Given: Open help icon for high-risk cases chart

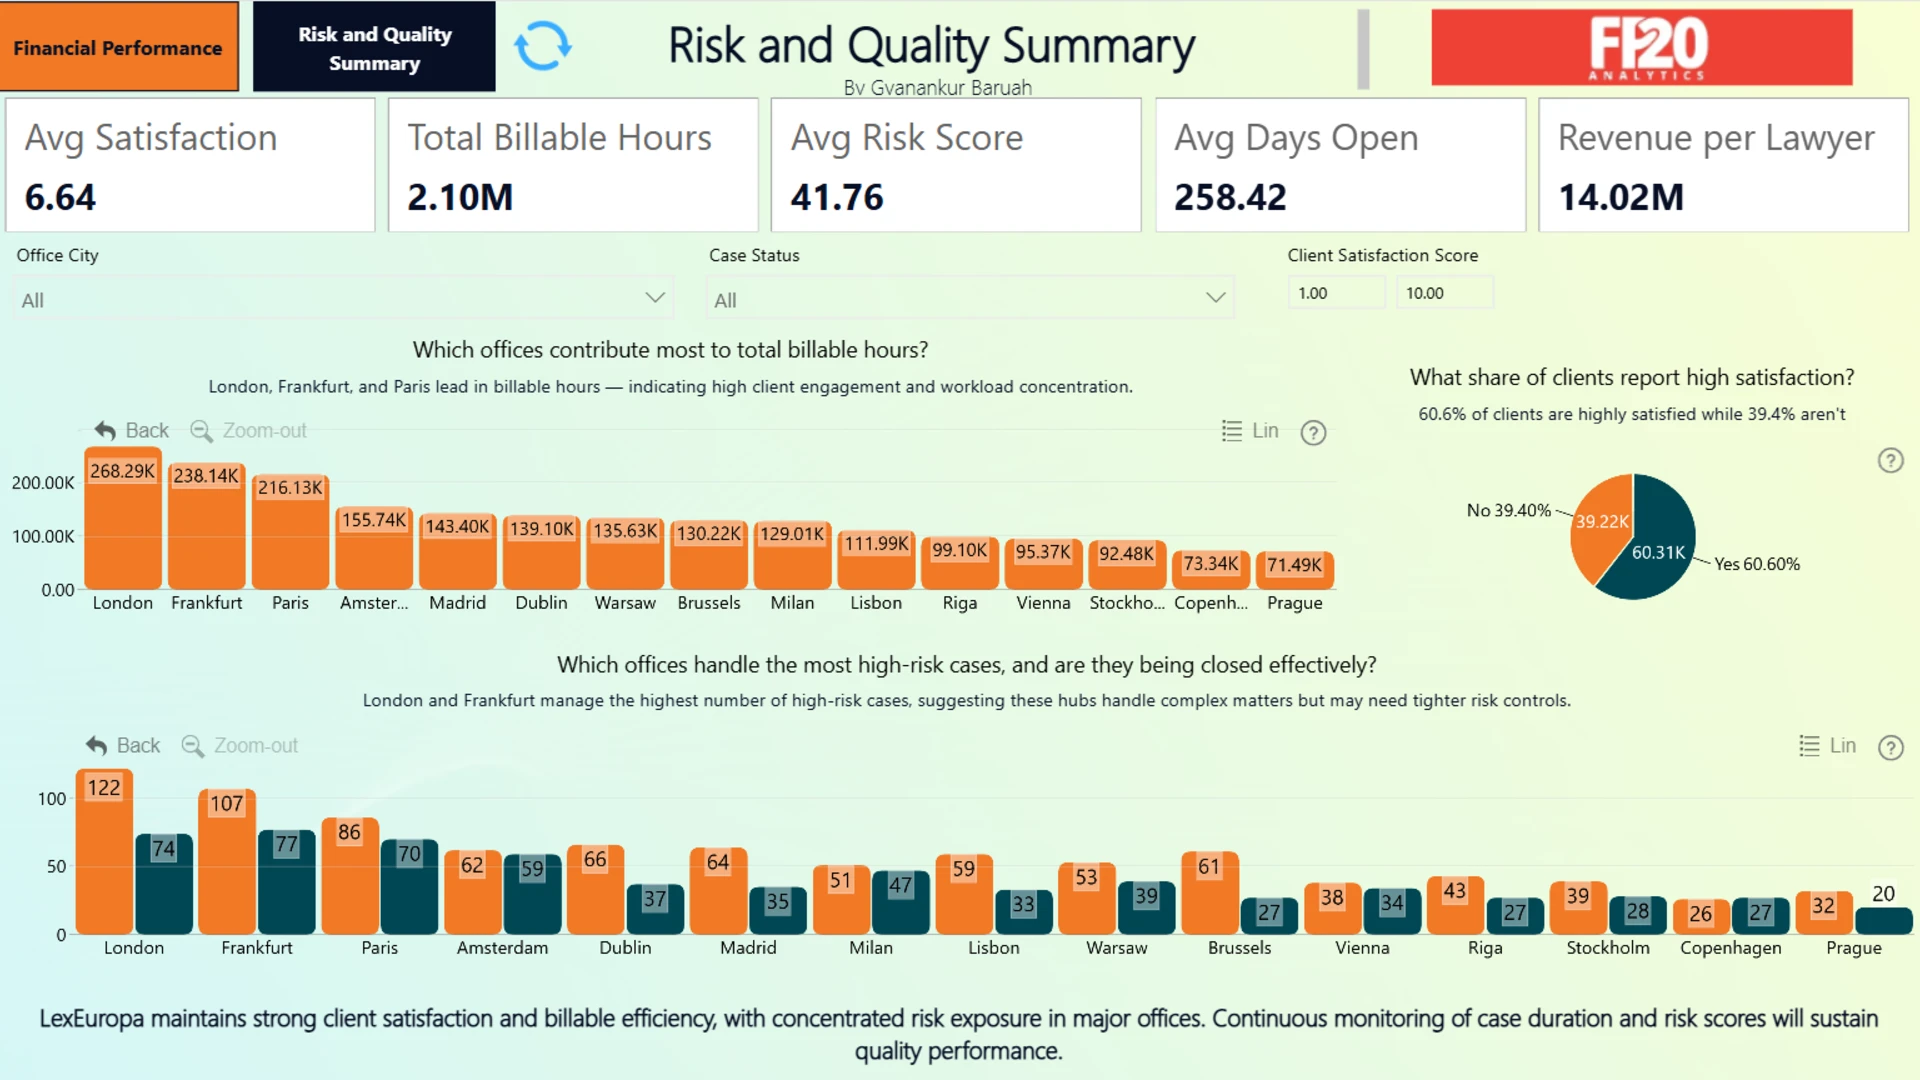Looking at the screenshot, I should (1890, 747).
